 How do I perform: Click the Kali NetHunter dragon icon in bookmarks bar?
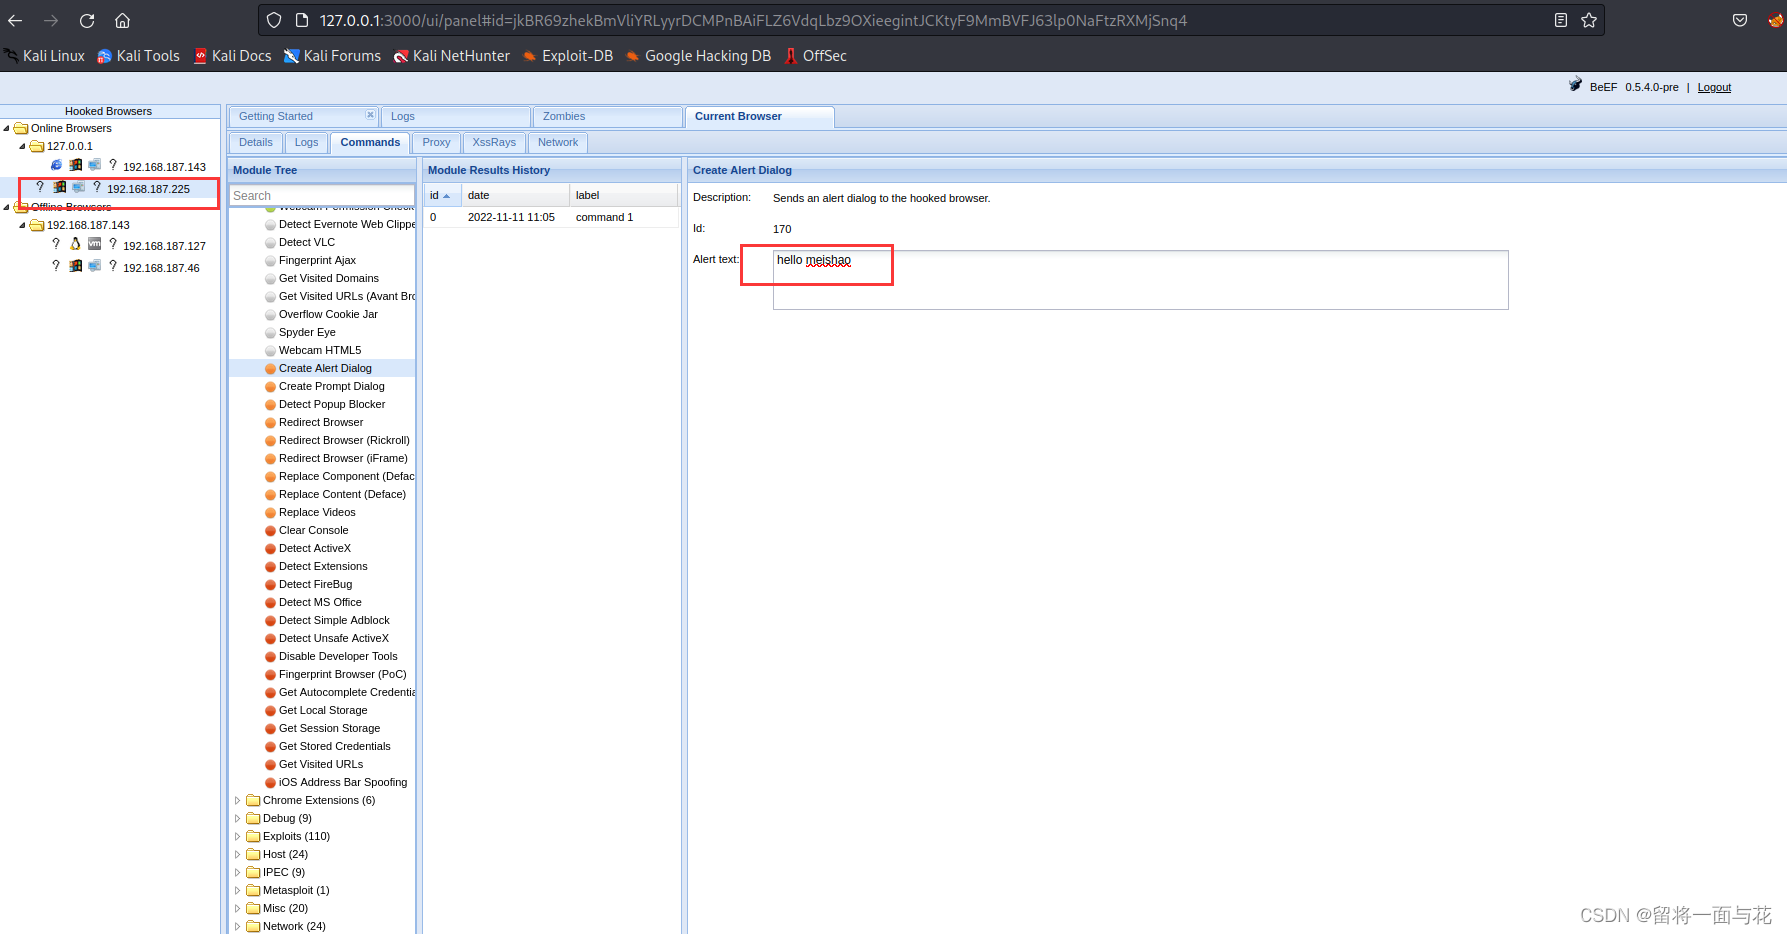coord(401,56)
